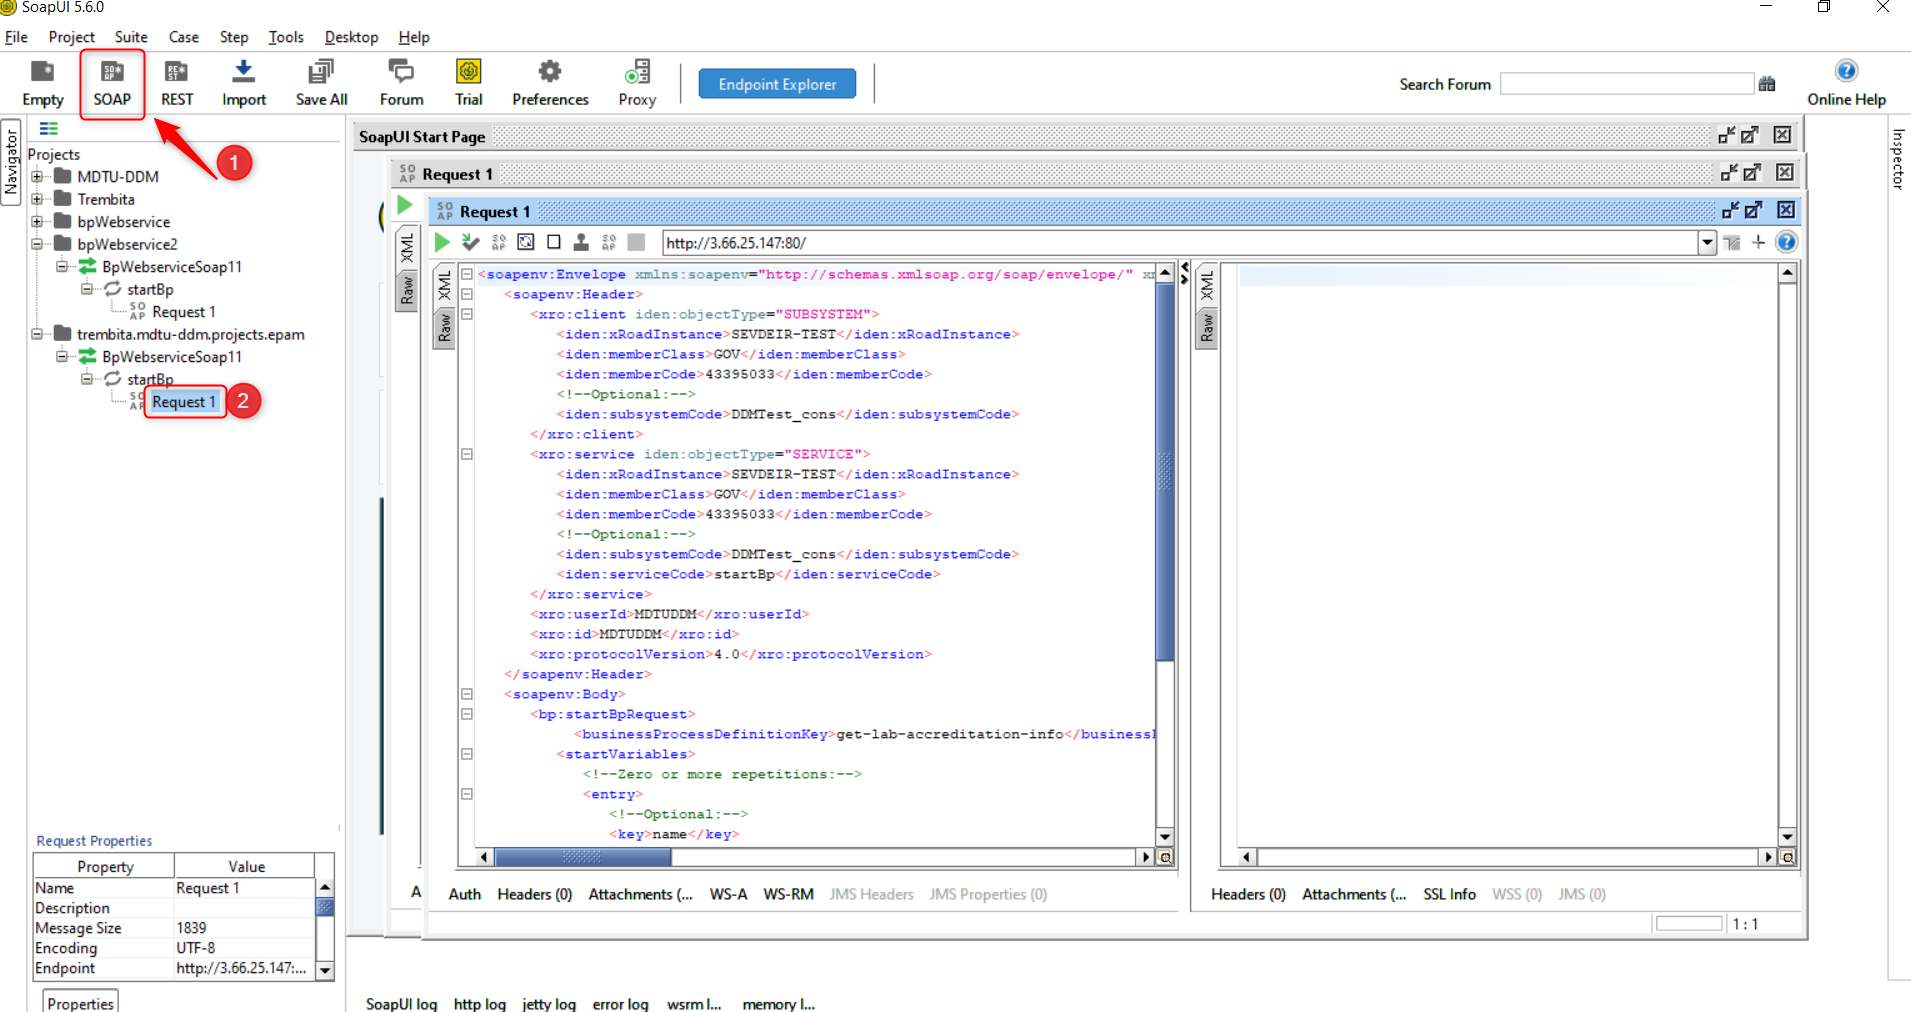Click the add-assertion checkmark icon in request toolbar
Viewport: 1911px width, 1012px height.
[470, 242]
